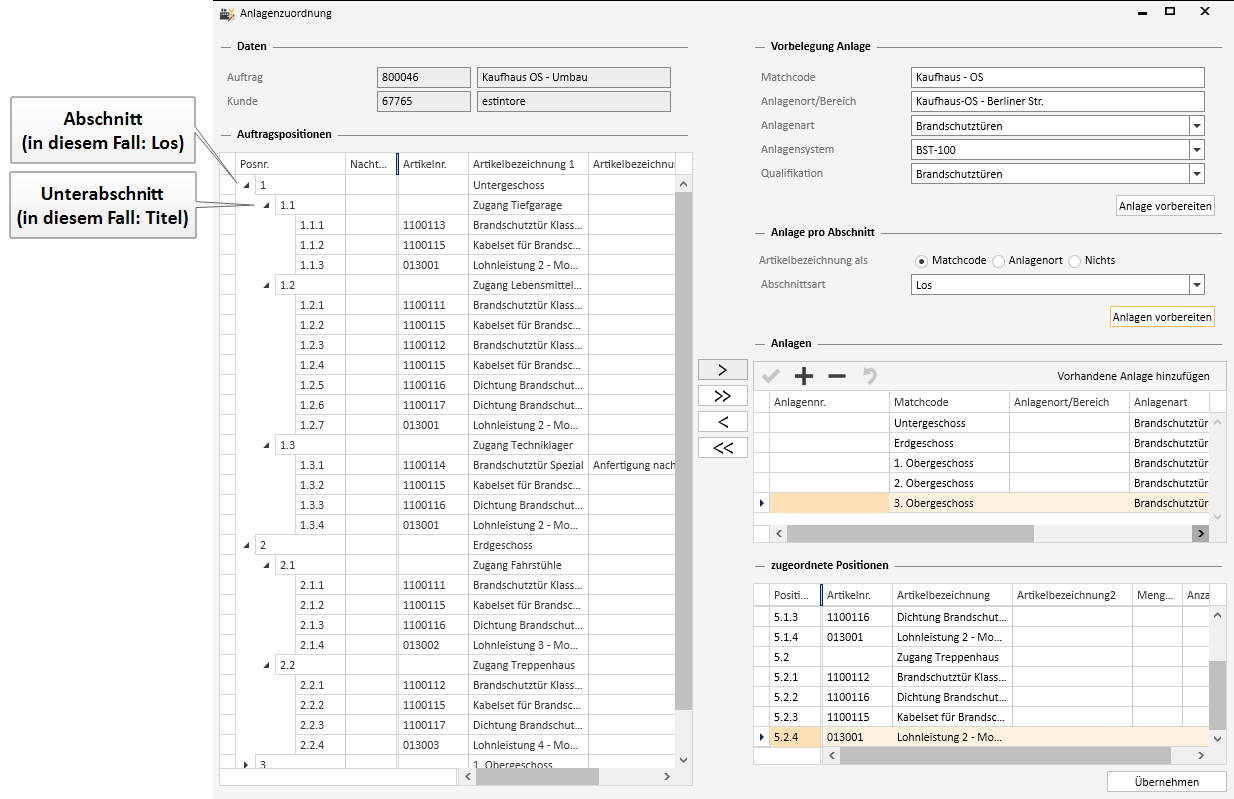1234x799 pixels.
Task: Sort by Artikelnr. column in Auftragspositionen
Action: (x=433, y=164)
